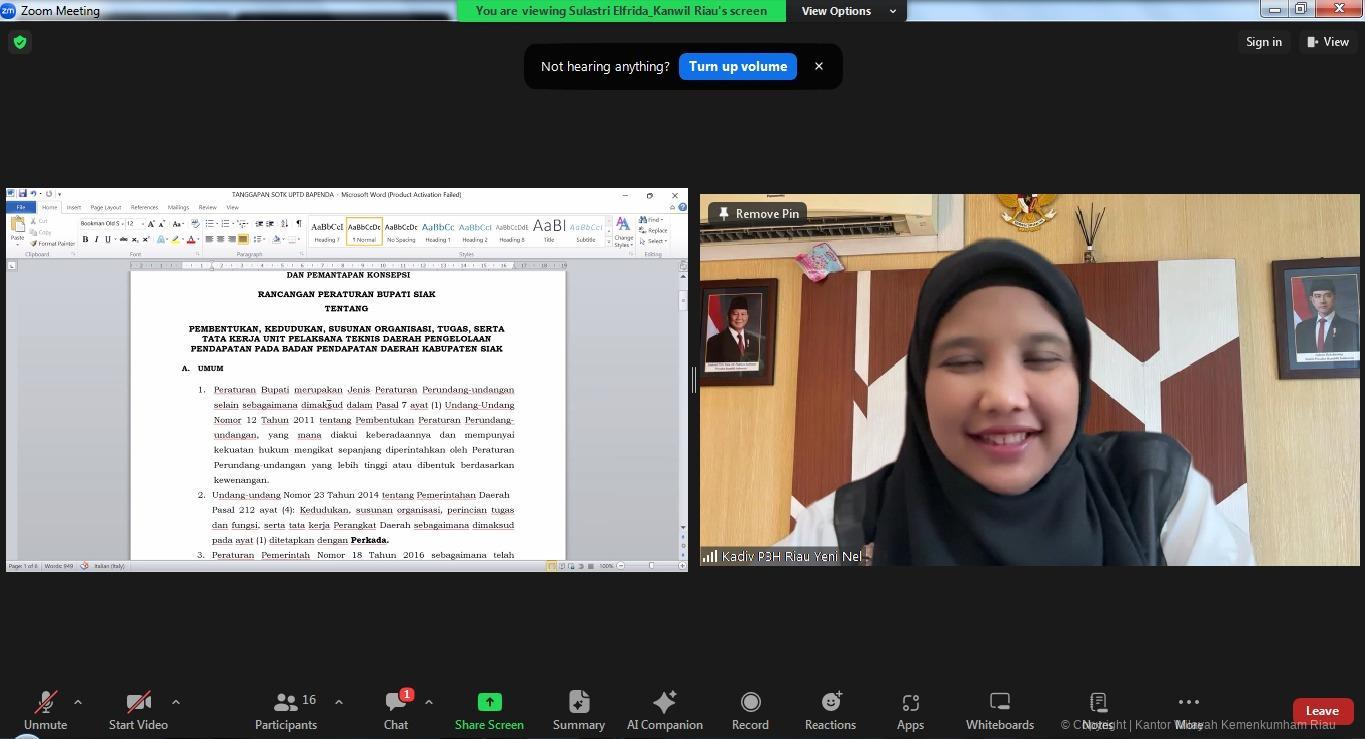
Task: Open the View layout menu
Action: coord(1327,42)
